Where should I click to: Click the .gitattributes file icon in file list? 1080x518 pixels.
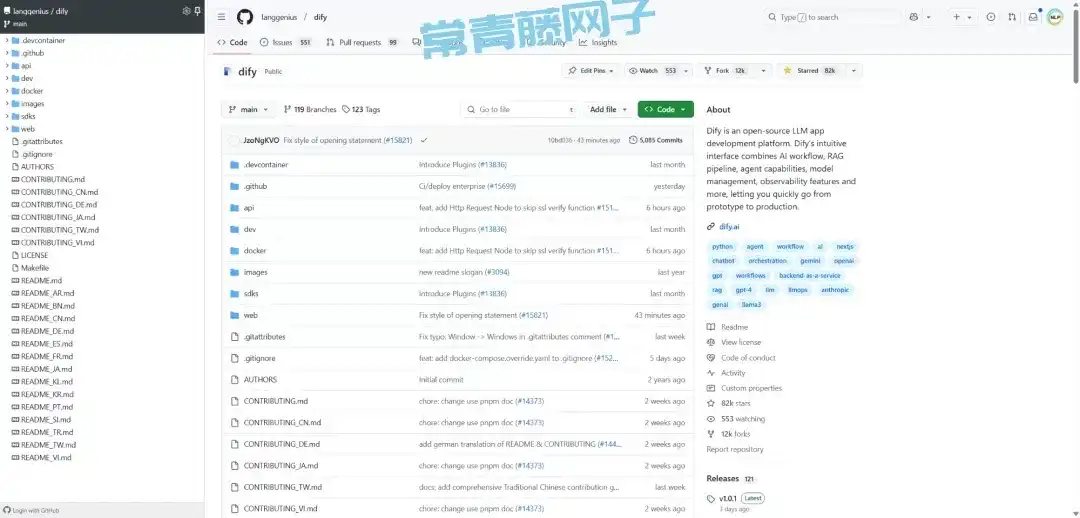click(x=234, y=337)
